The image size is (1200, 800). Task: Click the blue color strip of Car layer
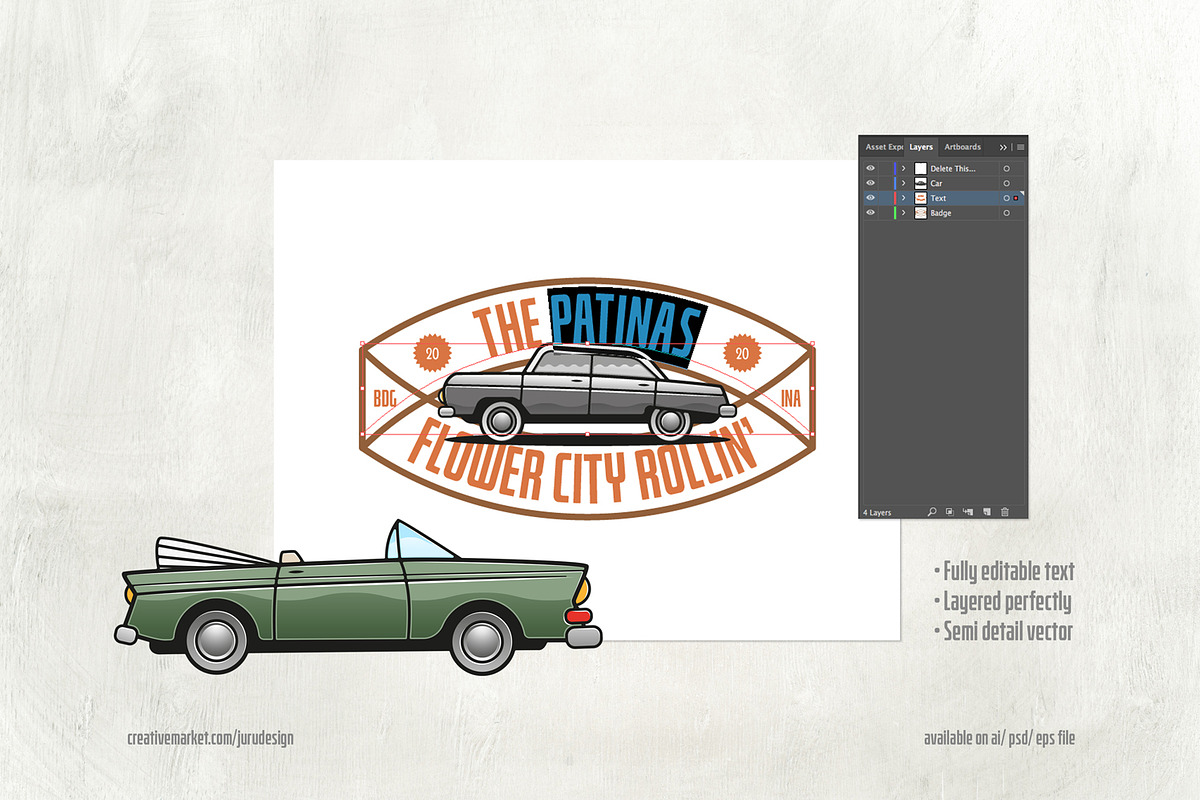(895, 183)
